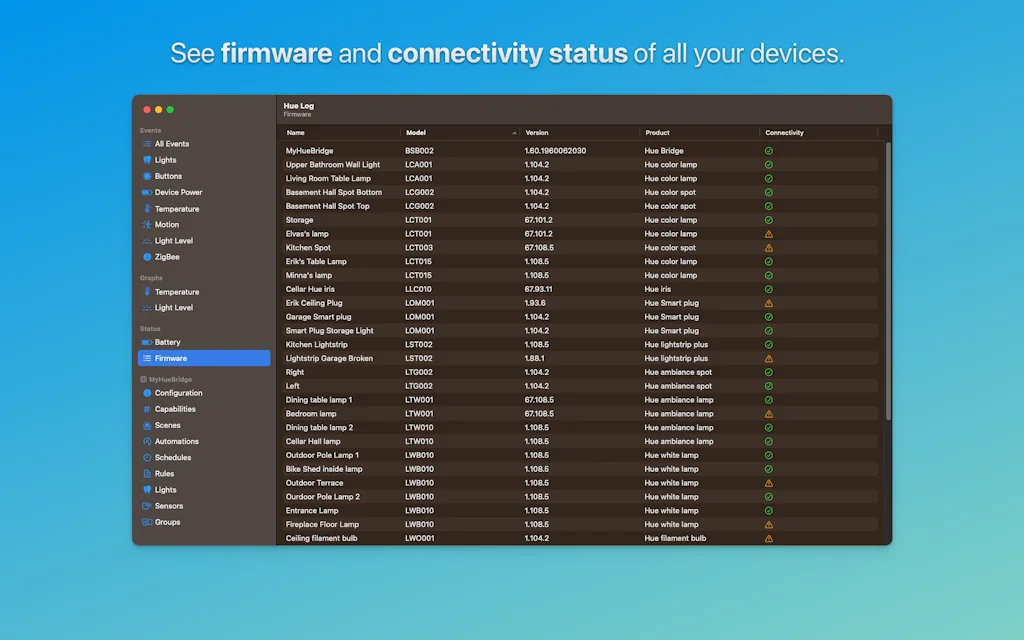Select Configuration in MyHueBridge section
This screenshot has width=1024, height=640.
[x=178, y=393]
